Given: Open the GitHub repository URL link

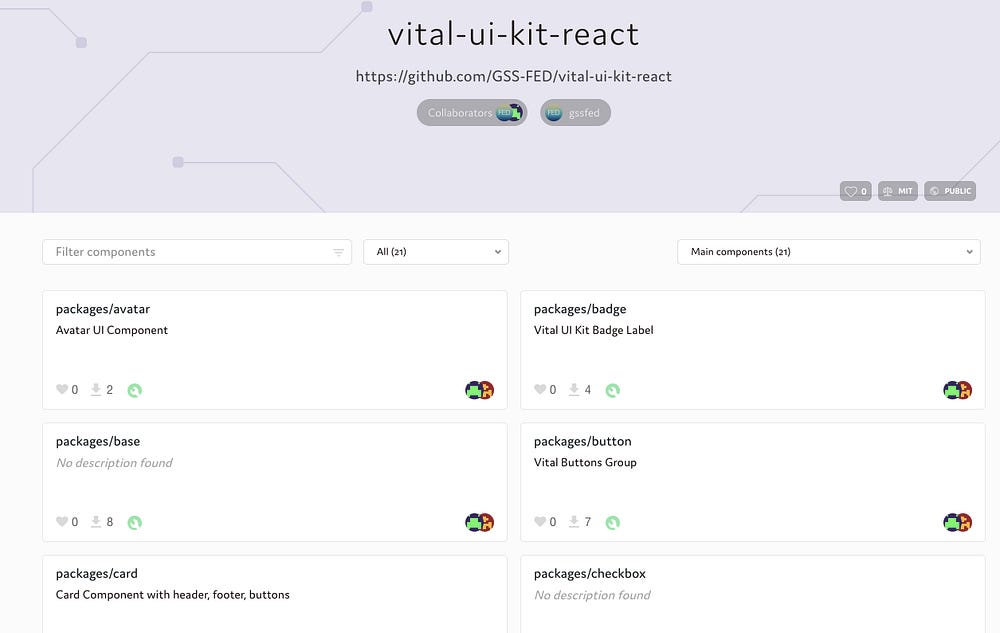Looking at the screenshot, I should [513, 76].
